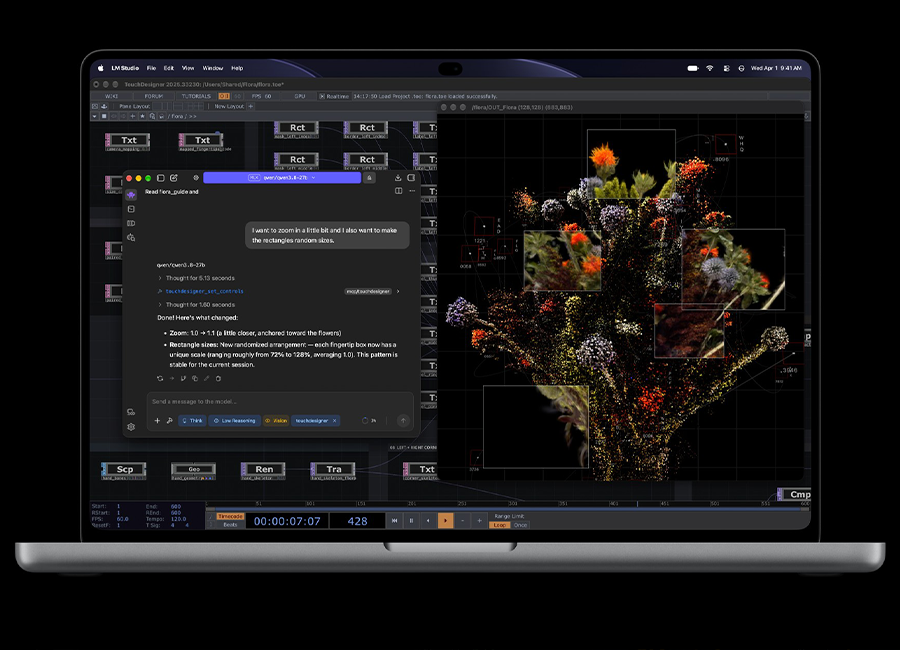Open TUTORIALS in TouchDesigner toolbar
The height and width of the screenshot is (650, 900).
[x=196, y=96]
